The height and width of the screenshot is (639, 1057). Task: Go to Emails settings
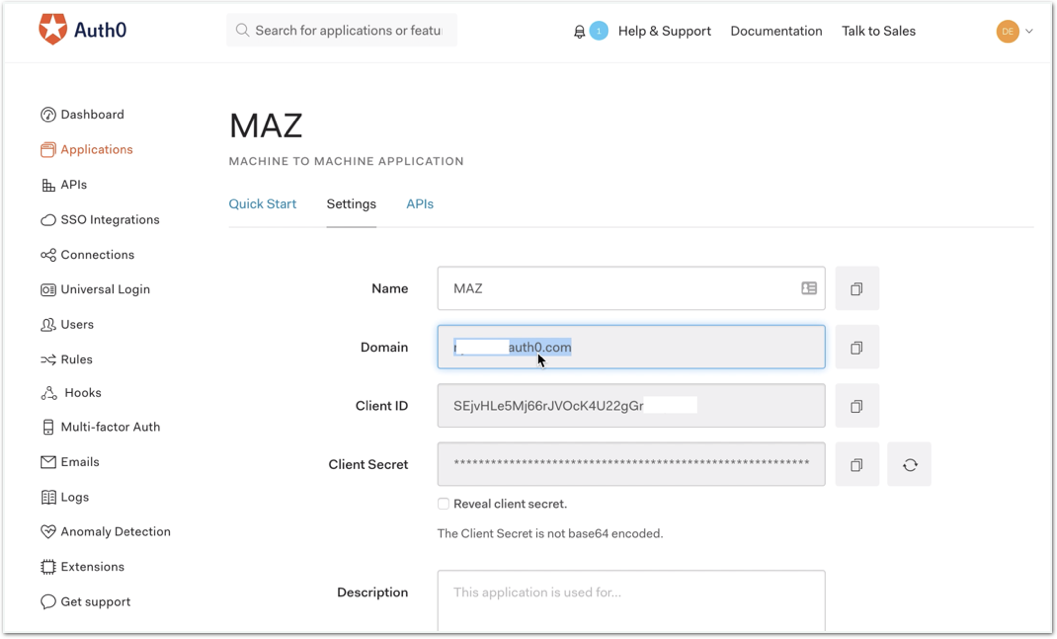pyautogui.click(x=80, y=462)
